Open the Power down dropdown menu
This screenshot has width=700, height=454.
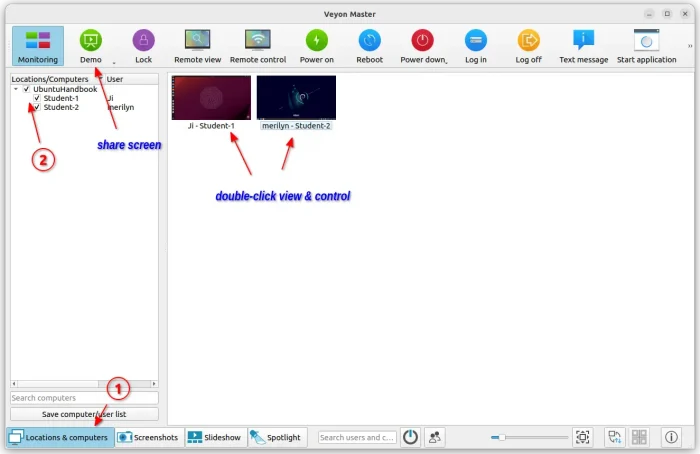pyautogui.click(x=446, y=61)
